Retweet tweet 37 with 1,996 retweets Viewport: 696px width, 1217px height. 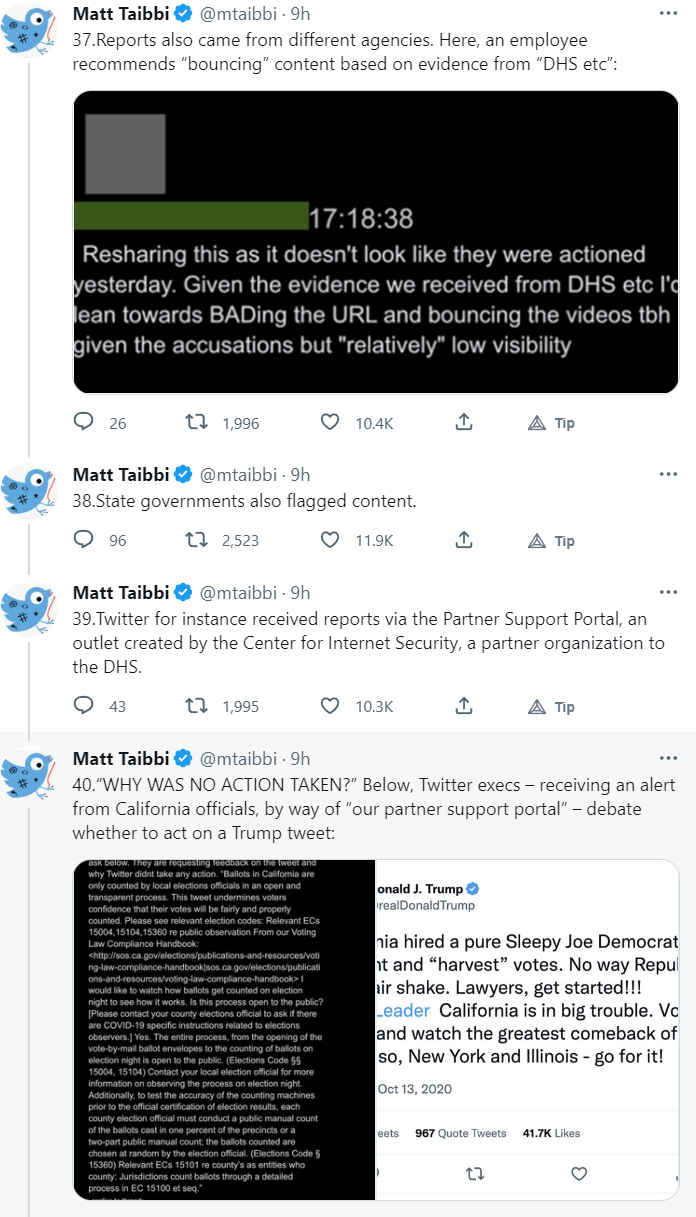(197, 423)
